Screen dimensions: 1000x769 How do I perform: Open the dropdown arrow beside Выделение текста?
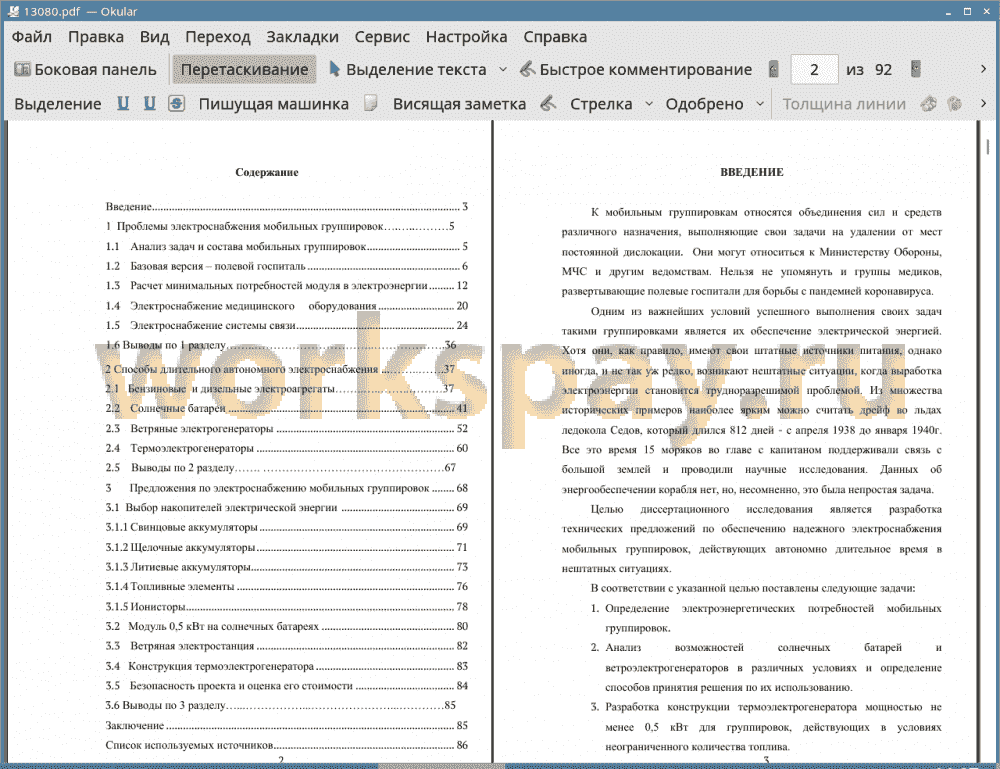click(503, 70)
